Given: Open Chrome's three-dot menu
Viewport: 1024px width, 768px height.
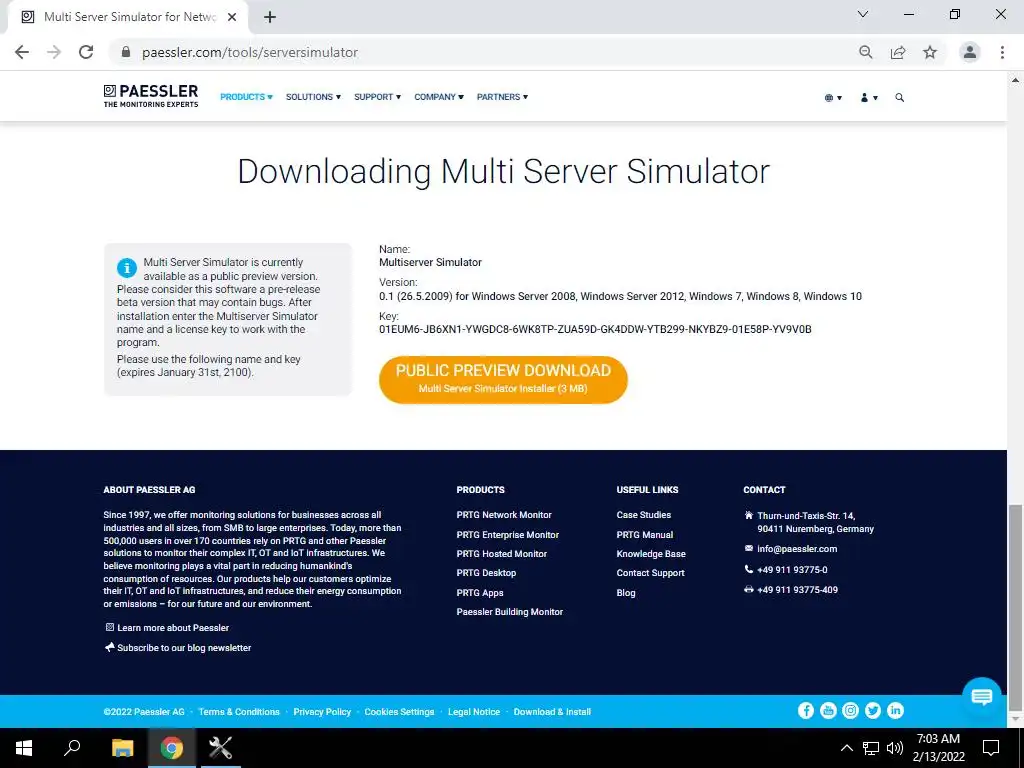Looking at the screenshot, I should click(1002, 52).
